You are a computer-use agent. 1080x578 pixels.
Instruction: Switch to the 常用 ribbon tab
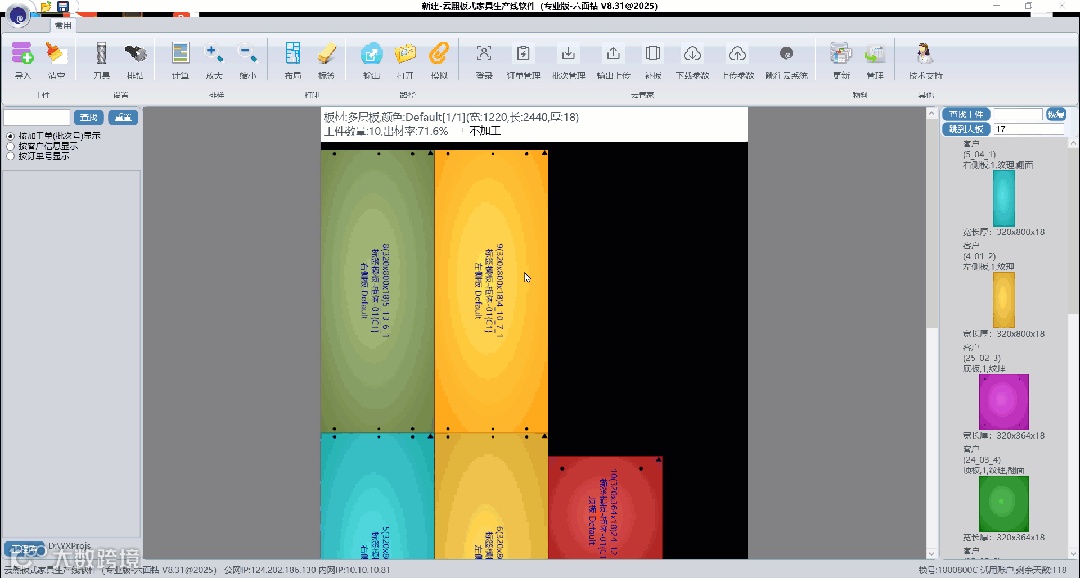point(63,25)
